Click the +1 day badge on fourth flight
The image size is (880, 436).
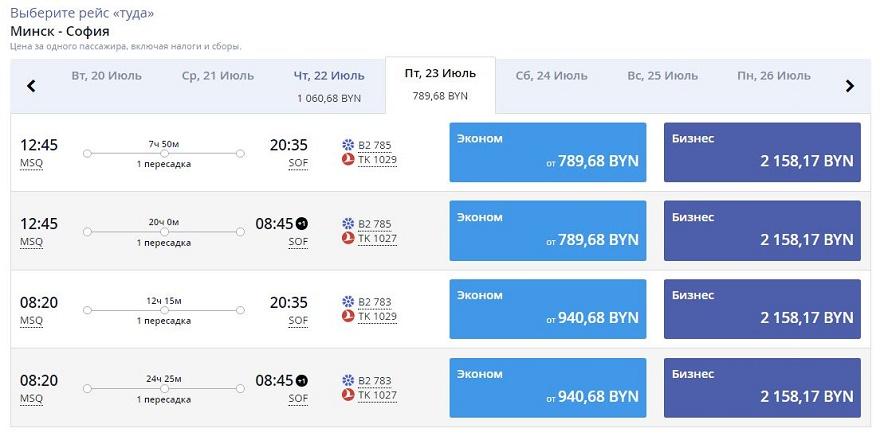click(x=302, y=381)
